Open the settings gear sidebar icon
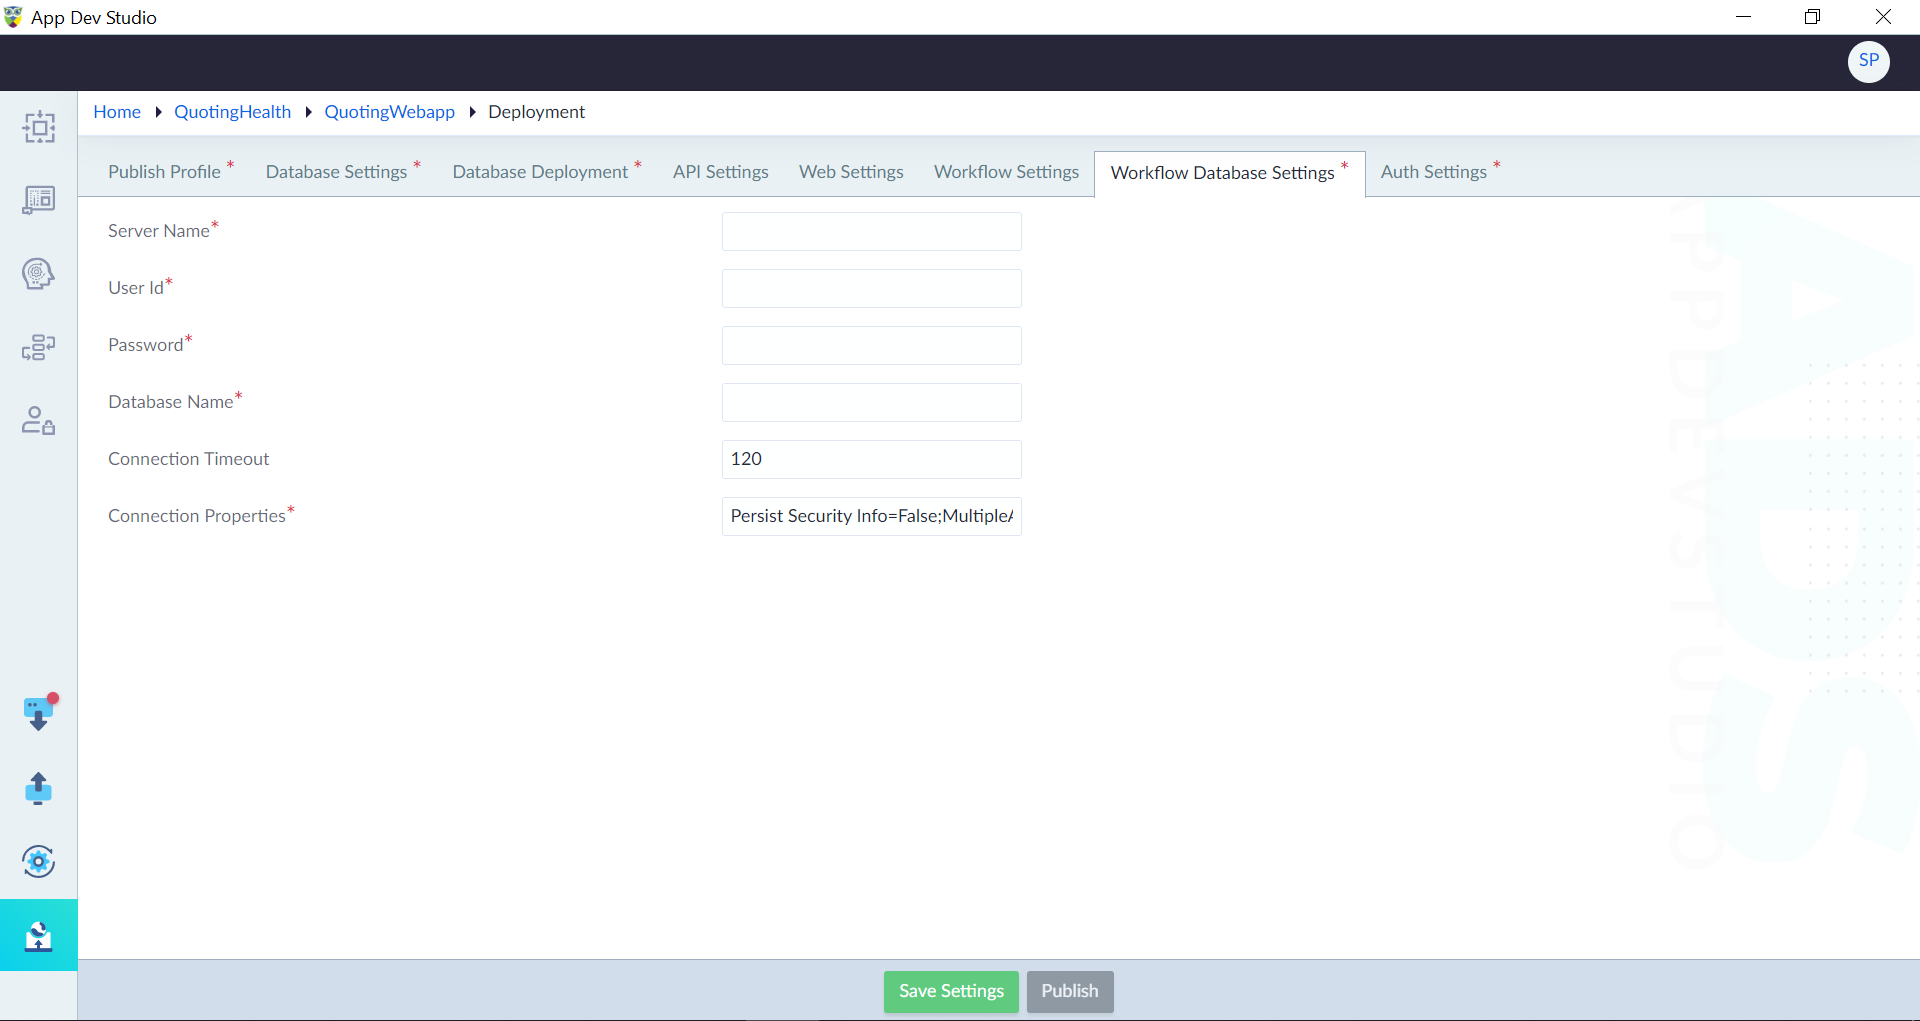Screen dimensions: 1920x1021 coord(38,861)
